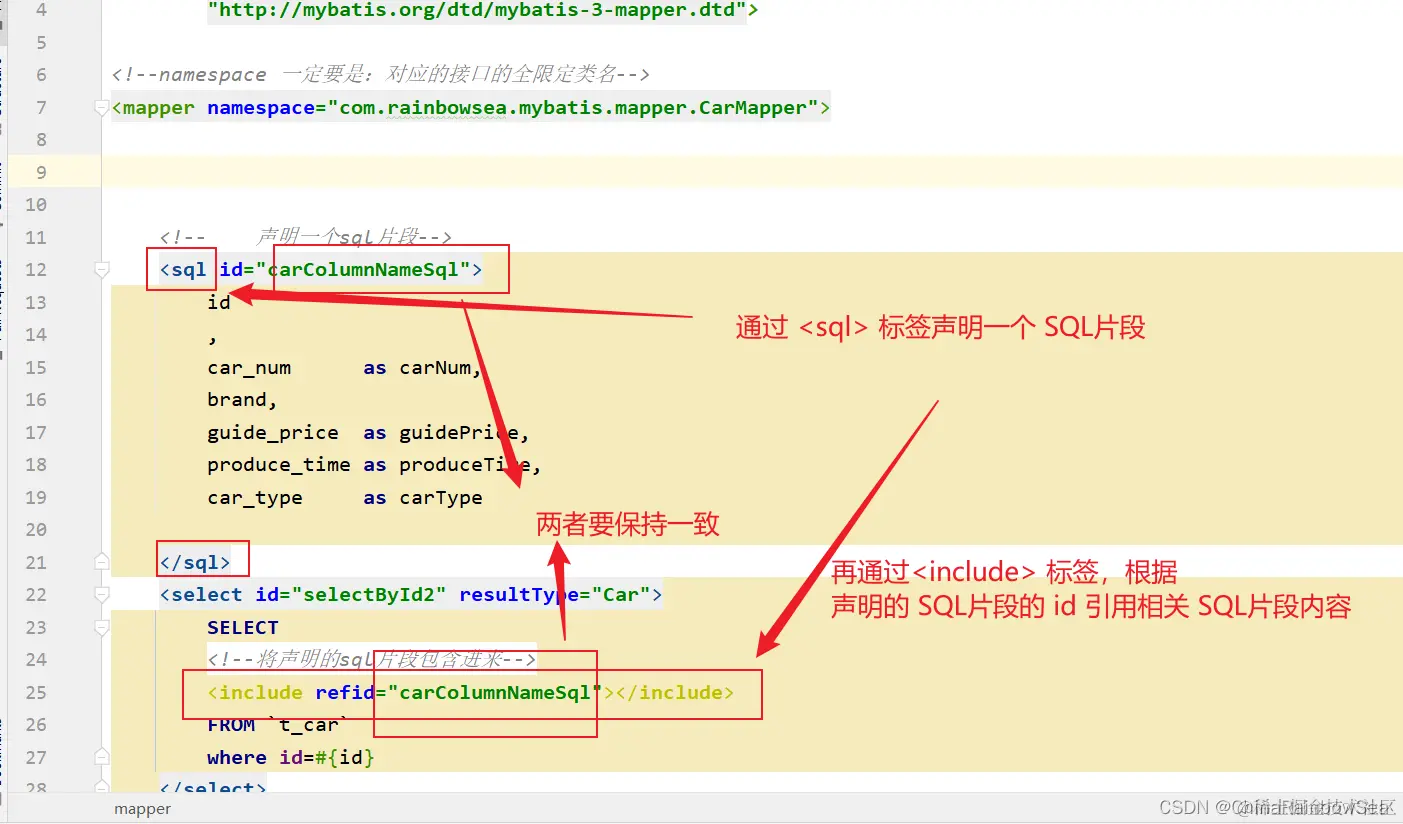Click the "Car" resultType value

621,595
